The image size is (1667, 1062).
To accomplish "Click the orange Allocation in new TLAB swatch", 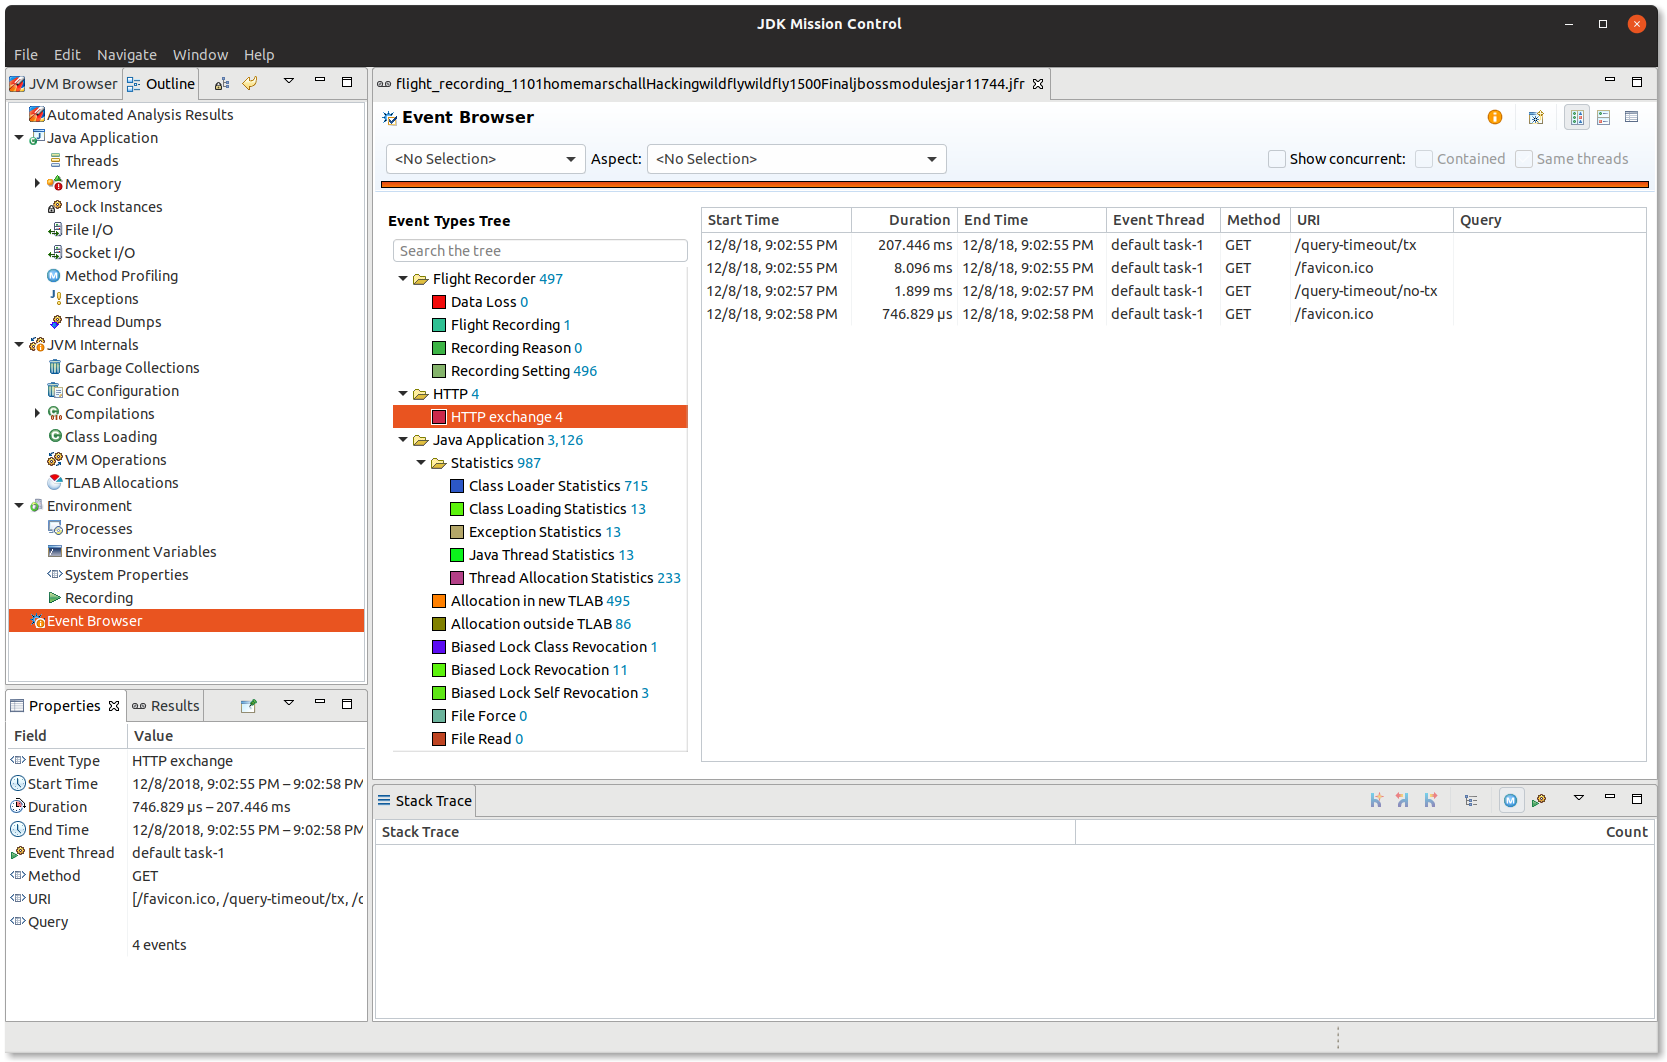I will (x=438, y=601).
